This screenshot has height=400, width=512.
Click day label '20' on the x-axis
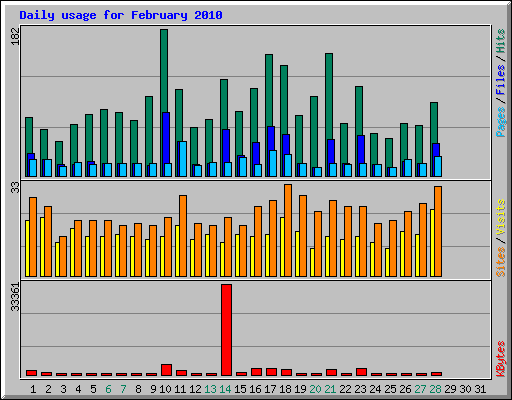click(x=315, y=389)
